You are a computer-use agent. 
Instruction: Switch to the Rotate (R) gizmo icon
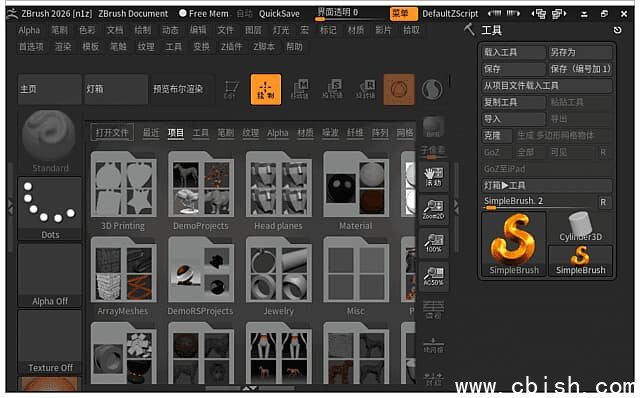pyautogui.click(x=365, y=89)
